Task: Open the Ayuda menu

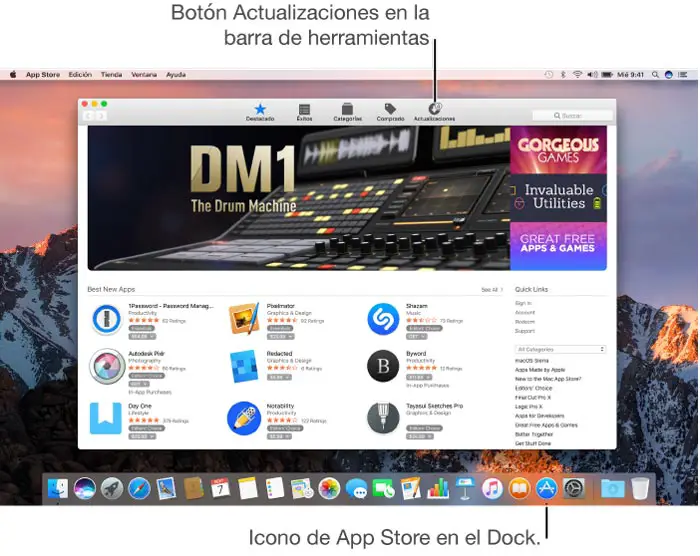Action: [x=176, y=75]
